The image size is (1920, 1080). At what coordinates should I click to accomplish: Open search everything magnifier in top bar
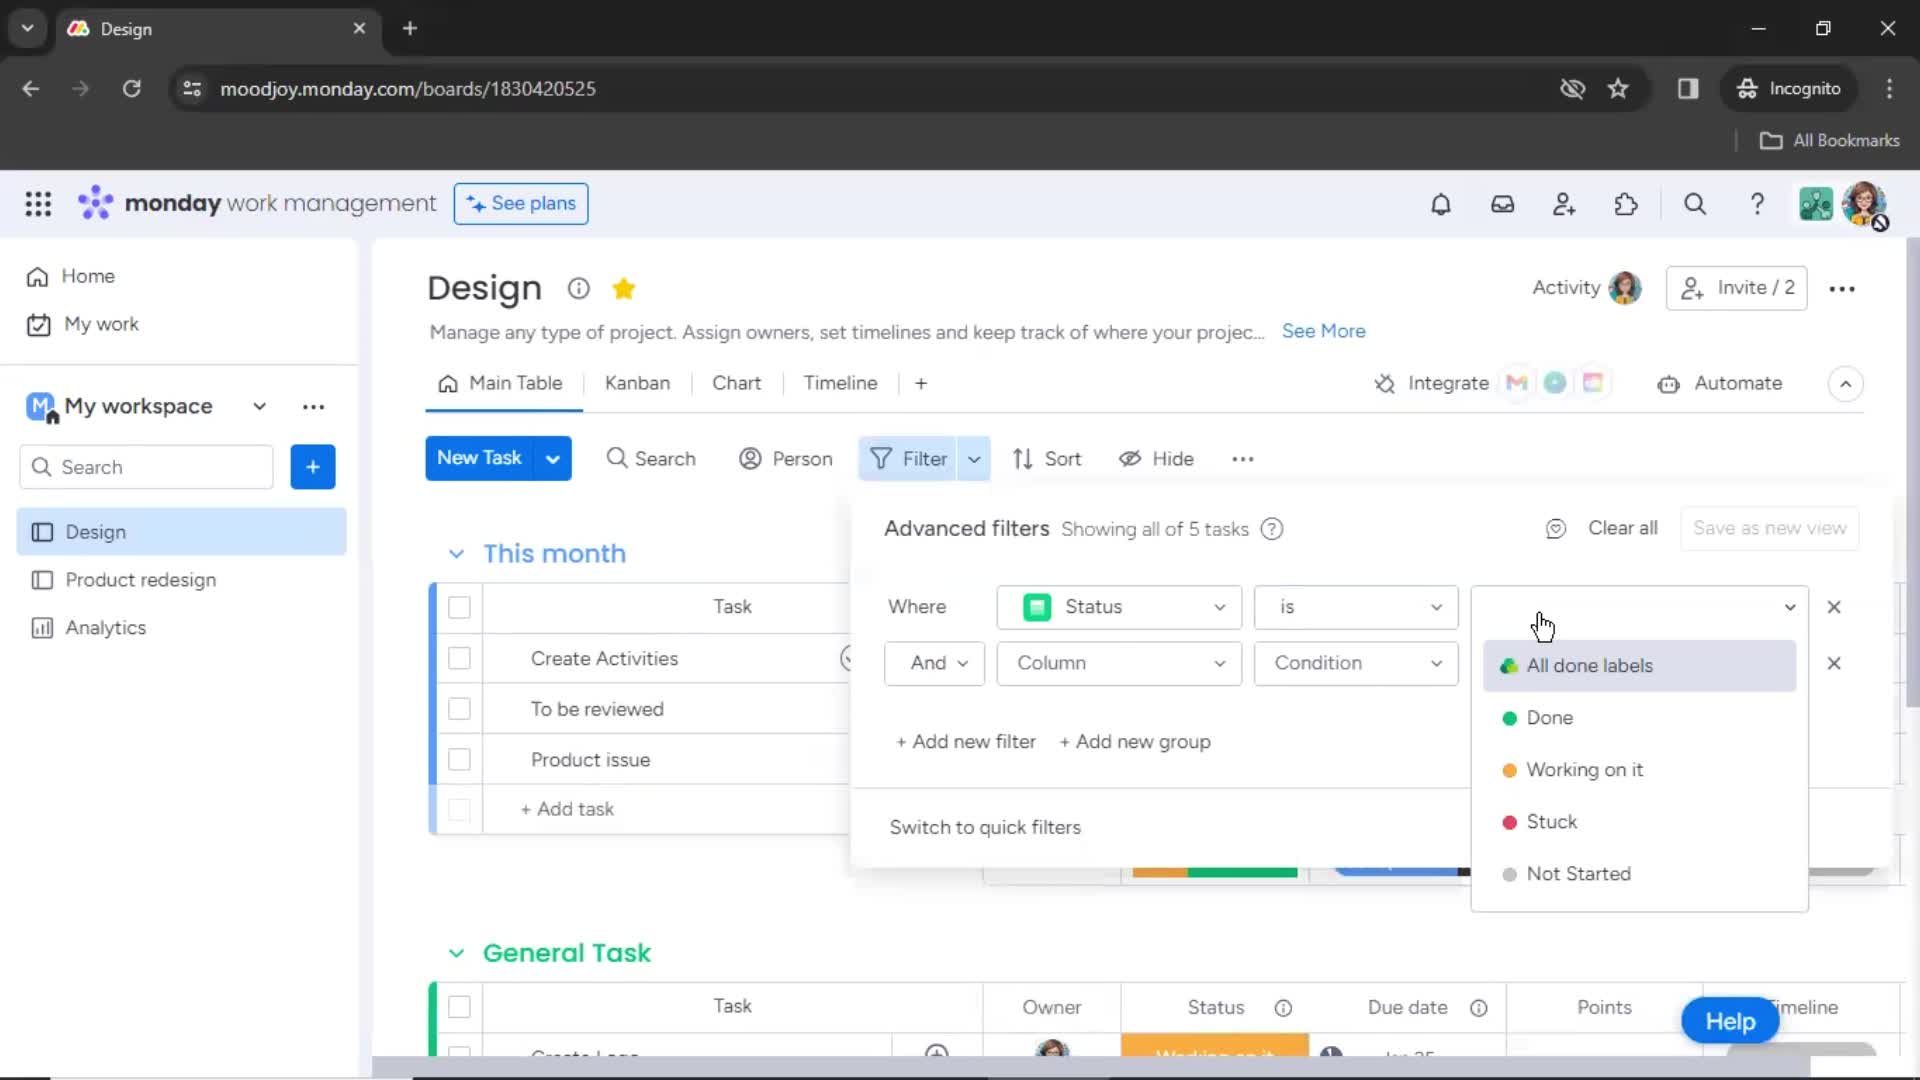click(x=1695, y=204)
